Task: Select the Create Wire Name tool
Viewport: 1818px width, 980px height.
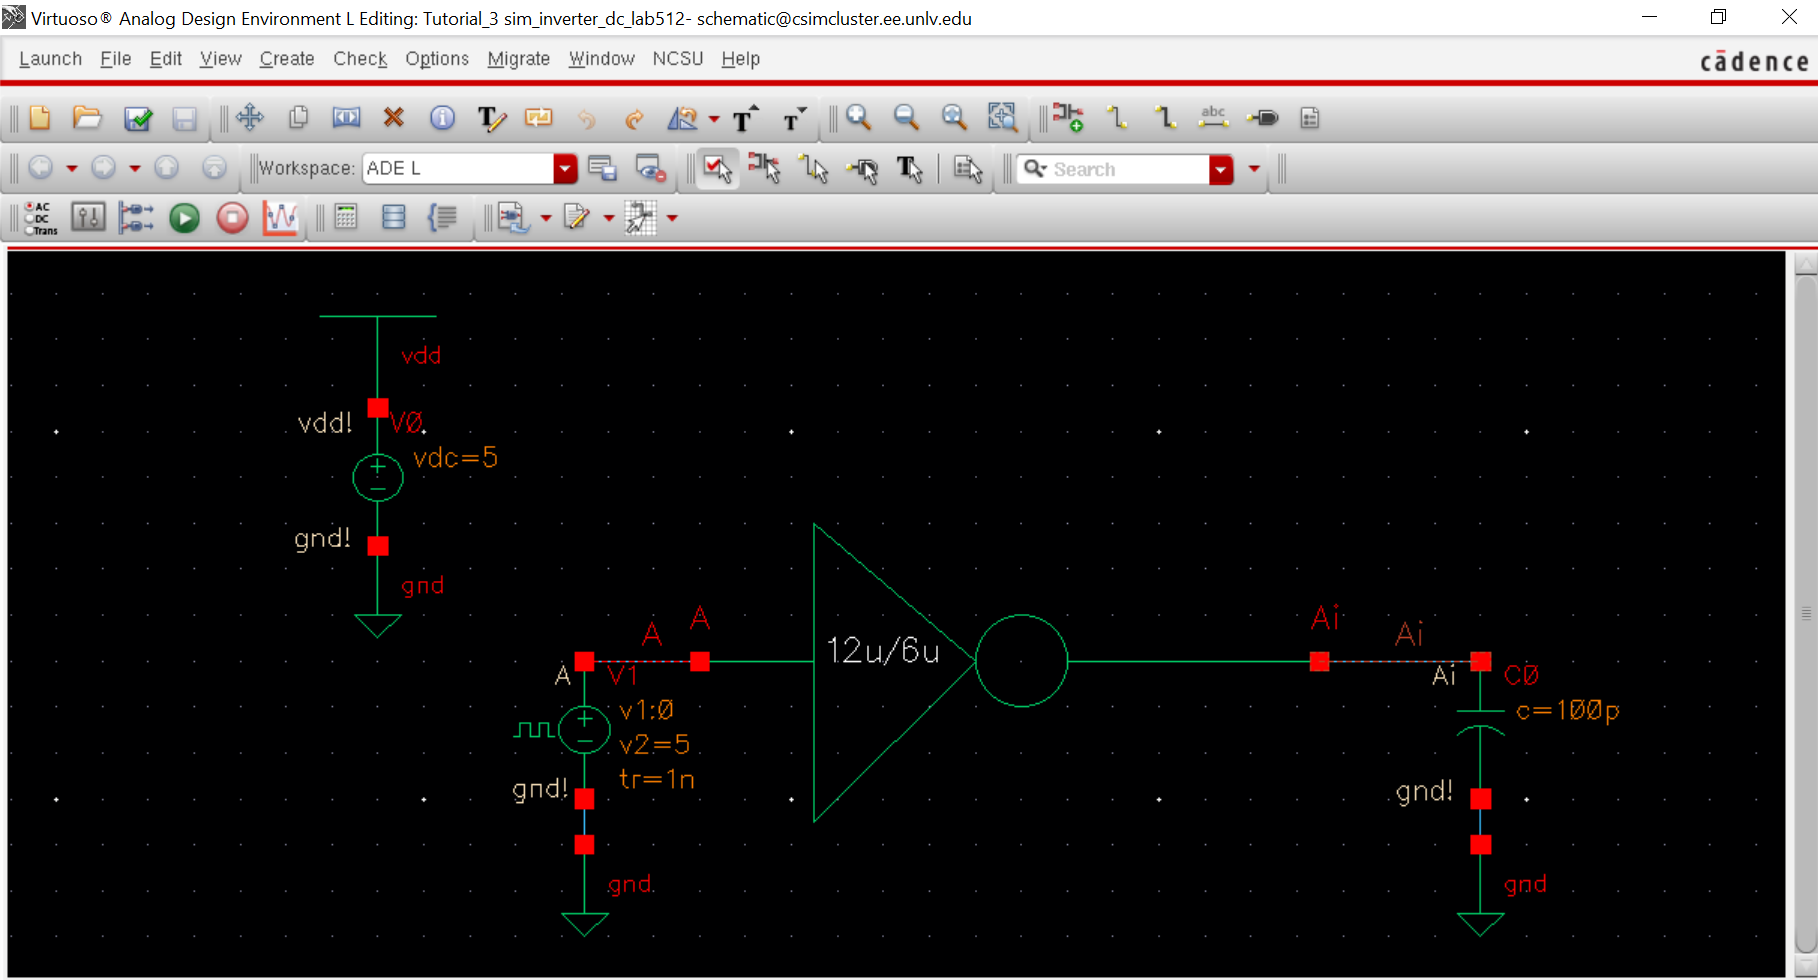Action: pyautogui.click(x=1213, y=118)
